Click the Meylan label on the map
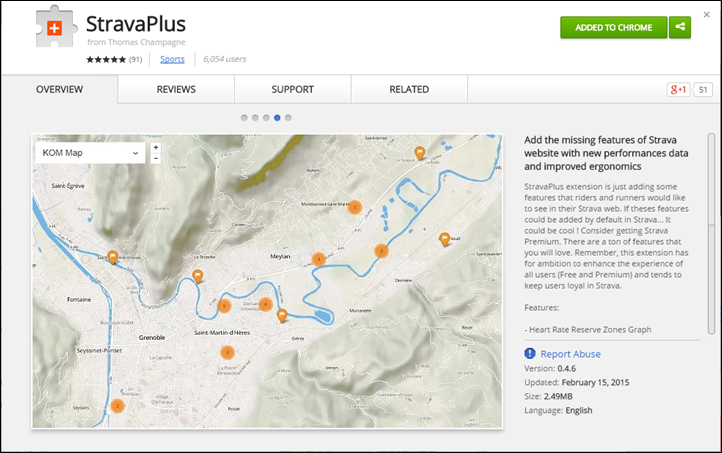Screen dimensions: 722x453 point(280,256)
